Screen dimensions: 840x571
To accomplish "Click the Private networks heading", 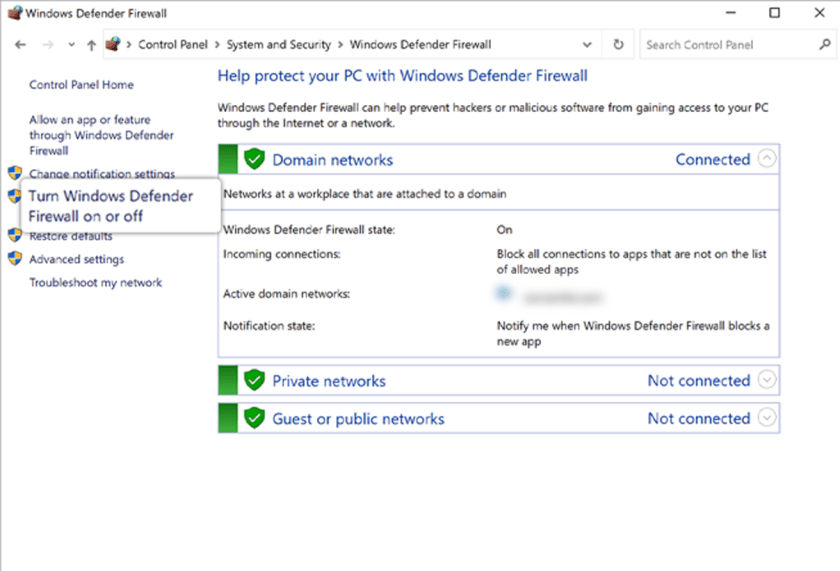I will 329,381.
